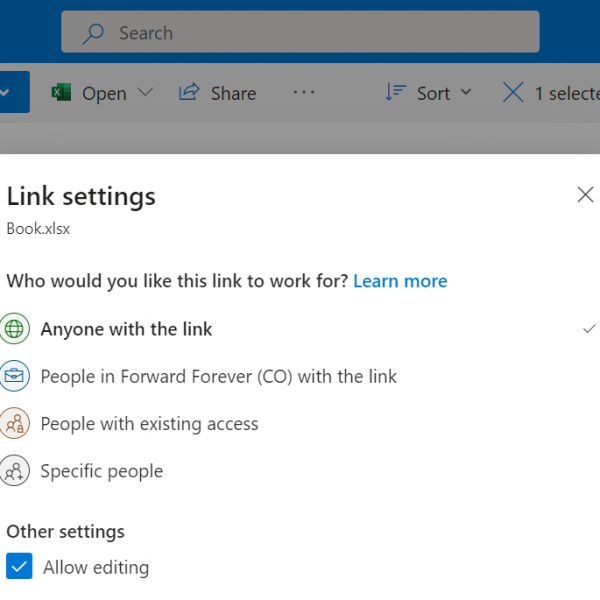Click the magnifier icon in Search box
The width and height of the screenshot is (600, 600).
click(93, 33)
